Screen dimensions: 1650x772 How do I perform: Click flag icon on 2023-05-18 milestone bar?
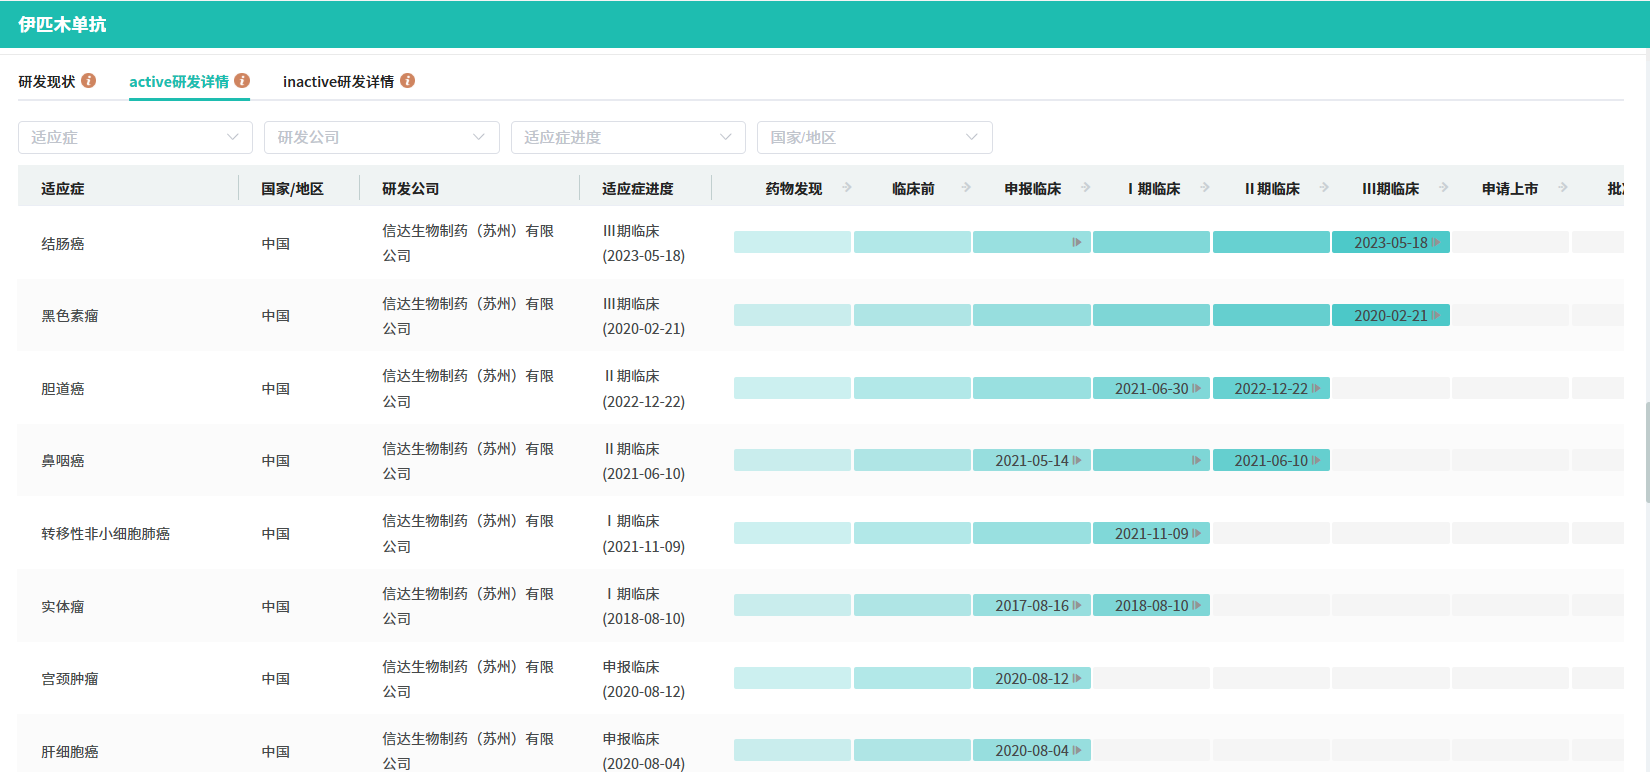tap(1436, 243)
